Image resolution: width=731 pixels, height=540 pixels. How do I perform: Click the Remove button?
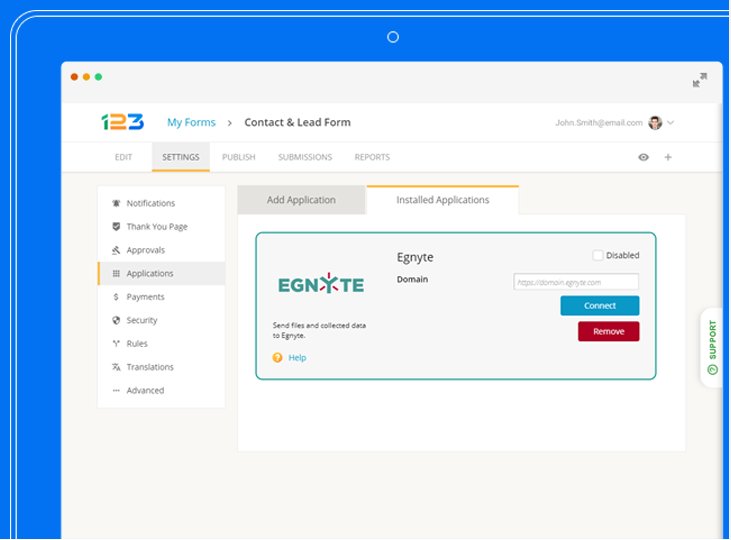[608, 332]
